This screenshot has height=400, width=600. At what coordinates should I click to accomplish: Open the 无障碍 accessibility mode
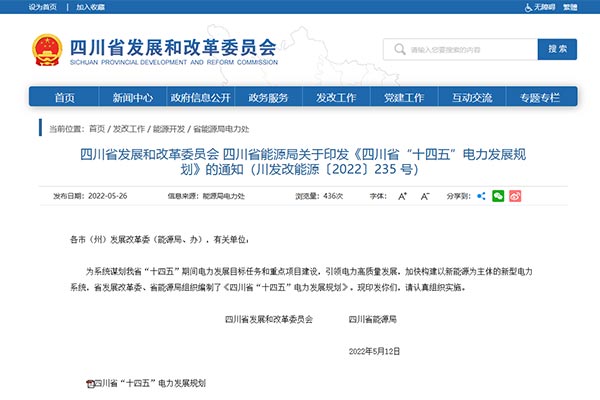tap(544, 7)
